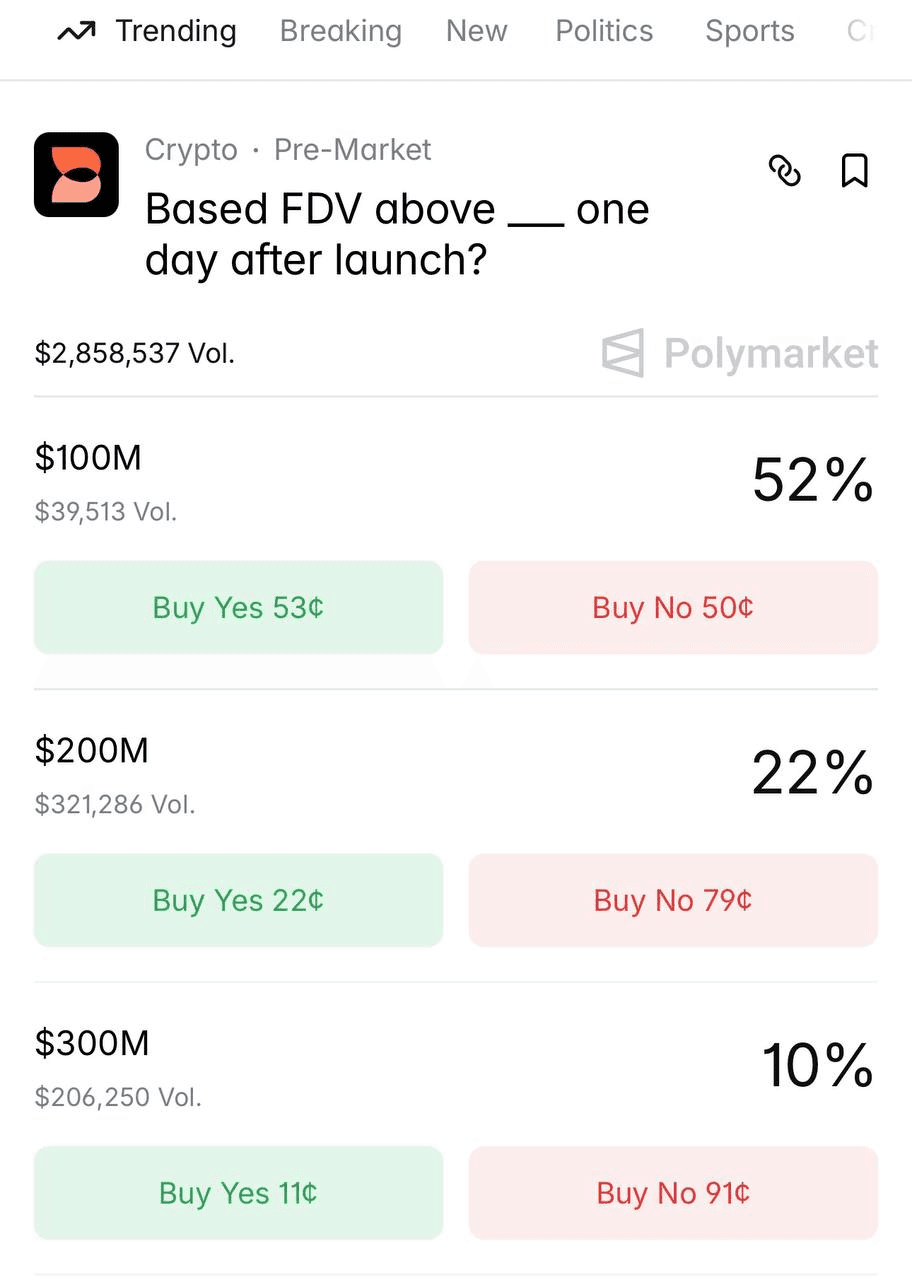Select the Trending tab label

point(176,32)
